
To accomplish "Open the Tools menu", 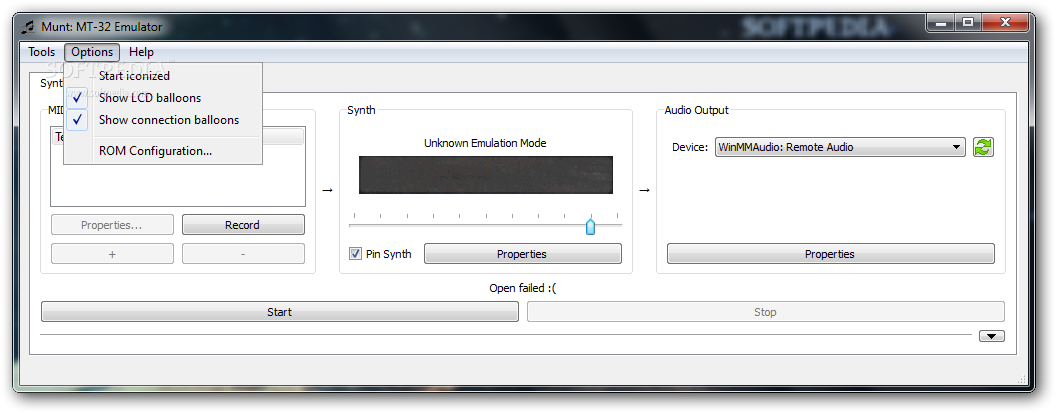I will pos(42,52).
